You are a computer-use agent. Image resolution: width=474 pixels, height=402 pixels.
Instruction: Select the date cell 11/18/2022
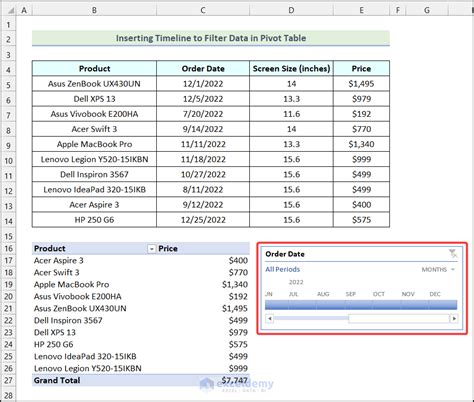tap(203, 159)
